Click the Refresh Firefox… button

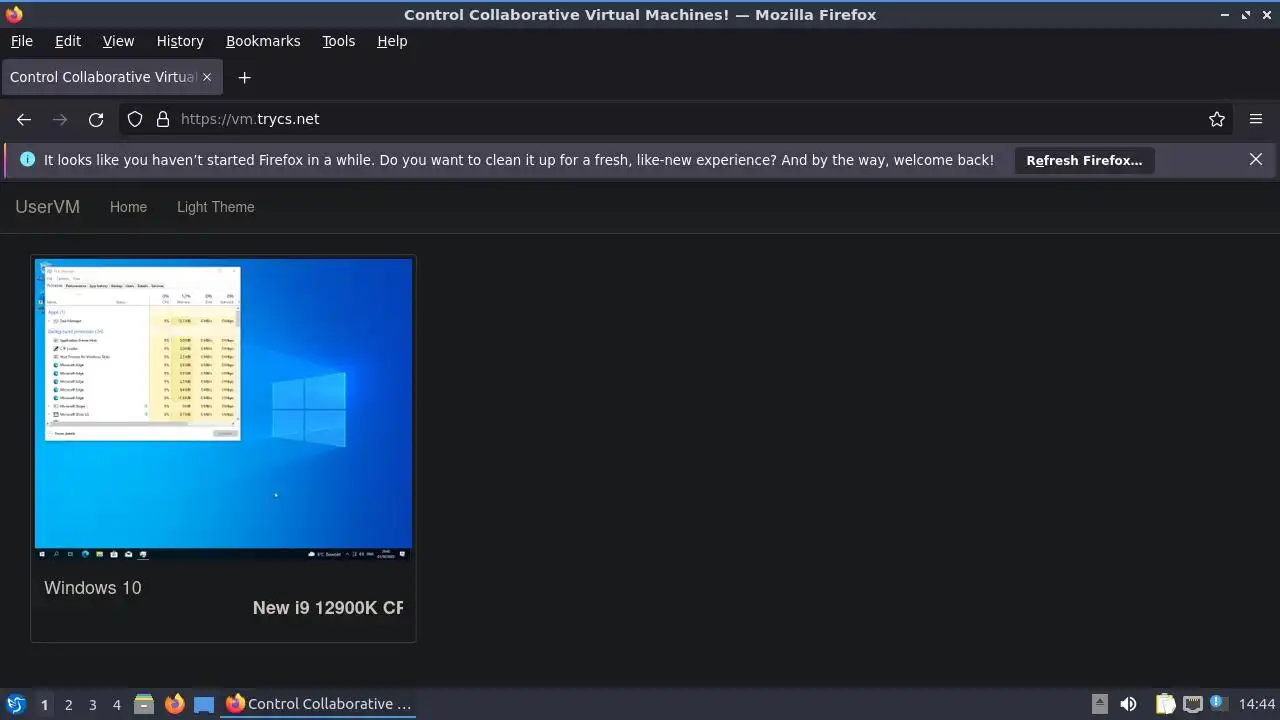1084,160
